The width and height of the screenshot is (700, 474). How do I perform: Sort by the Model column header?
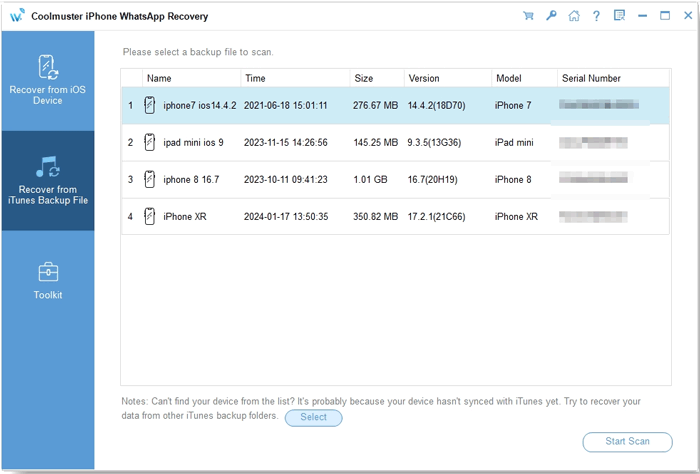525,78
